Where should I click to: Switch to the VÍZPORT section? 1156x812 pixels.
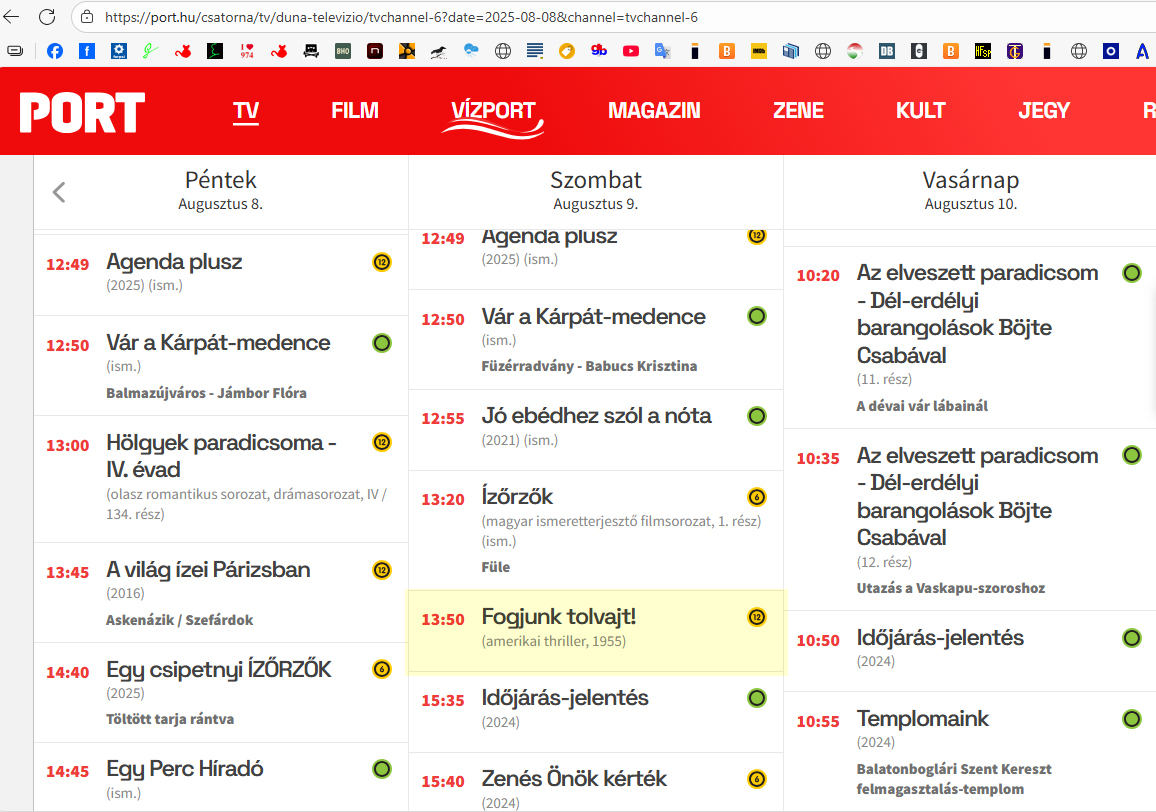pyautogui.click(x=493, y=112)
